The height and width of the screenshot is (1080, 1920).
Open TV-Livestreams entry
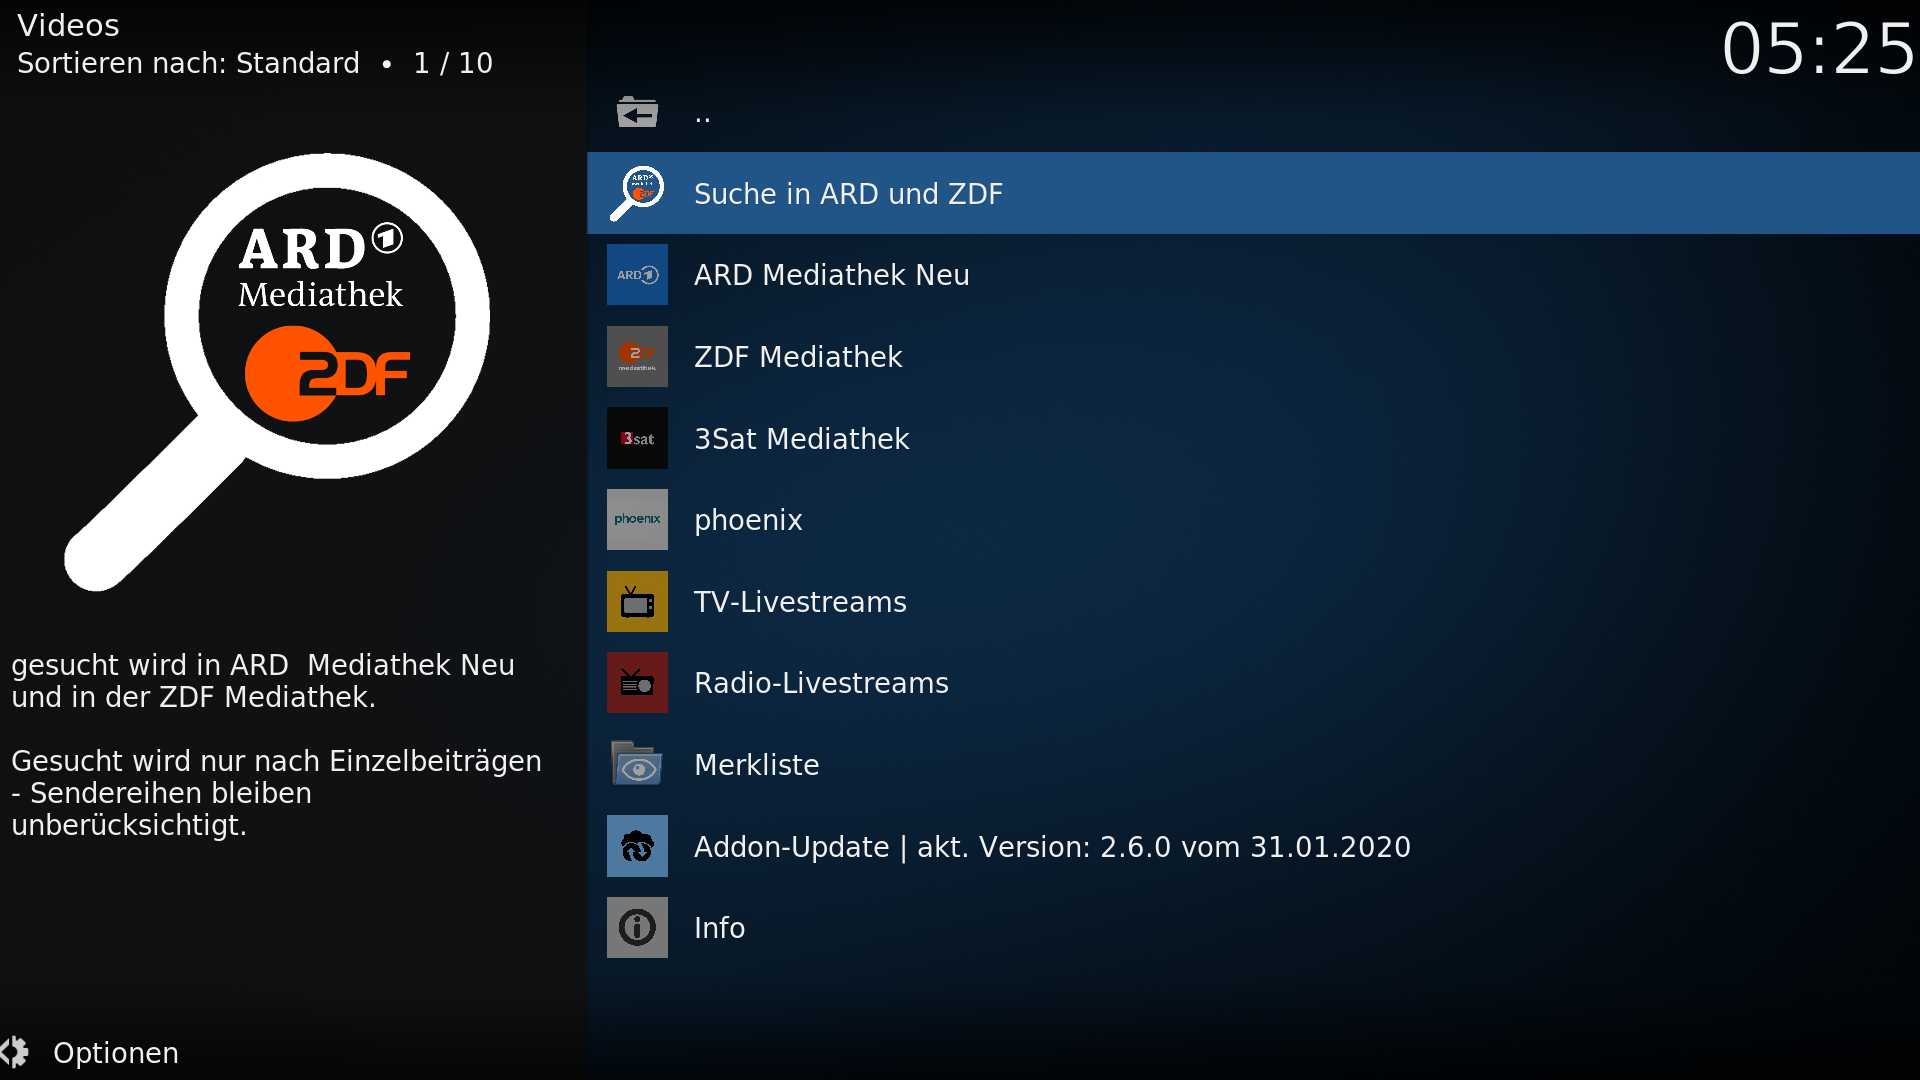click(1253, 601)
